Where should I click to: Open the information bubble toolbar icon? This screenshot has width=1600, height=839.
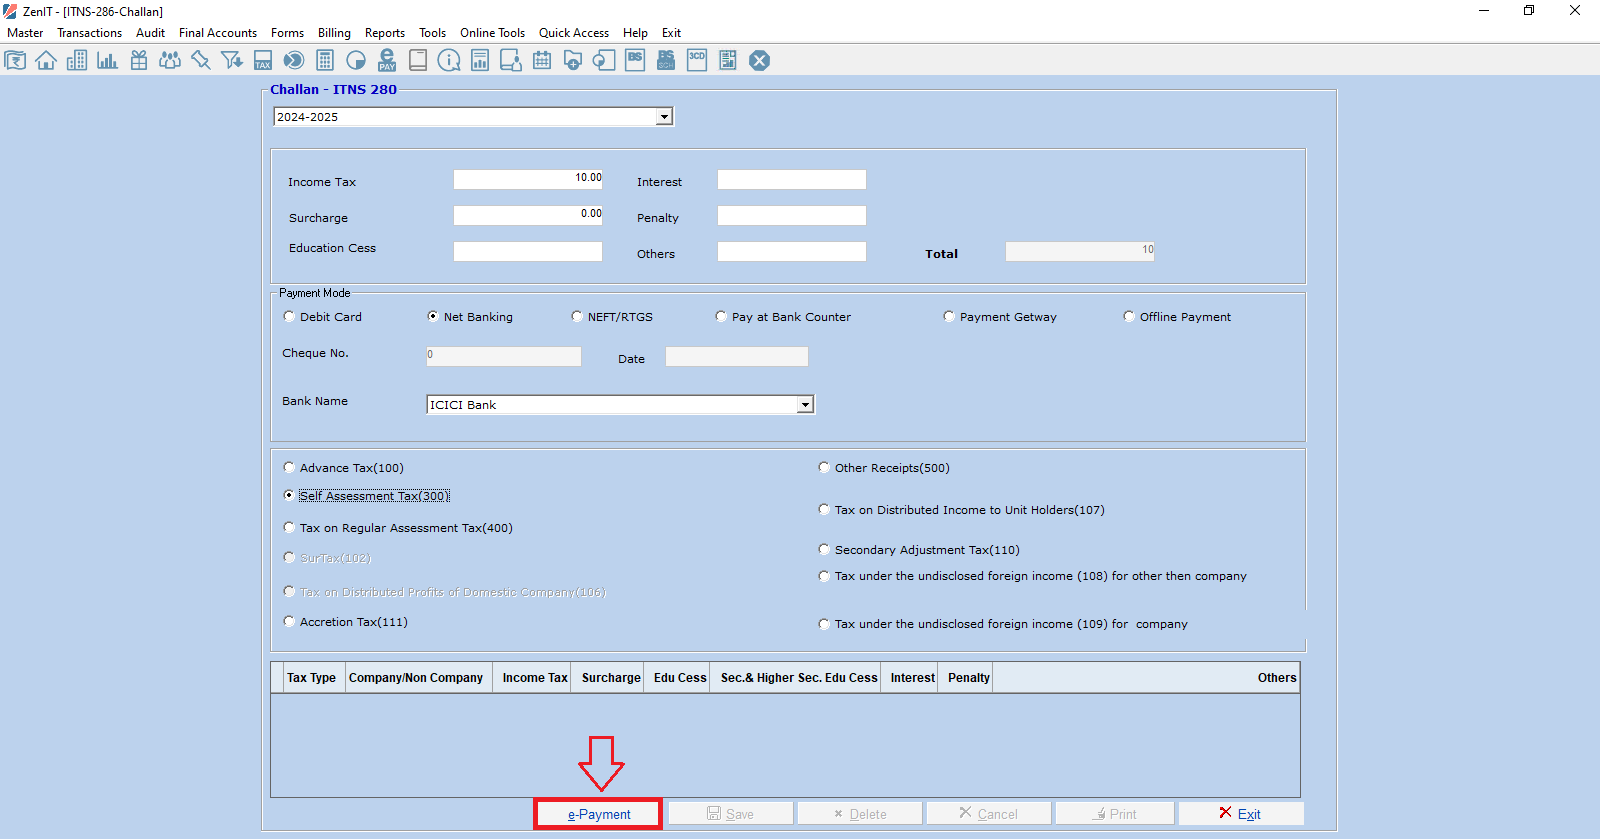click(449, 60)
